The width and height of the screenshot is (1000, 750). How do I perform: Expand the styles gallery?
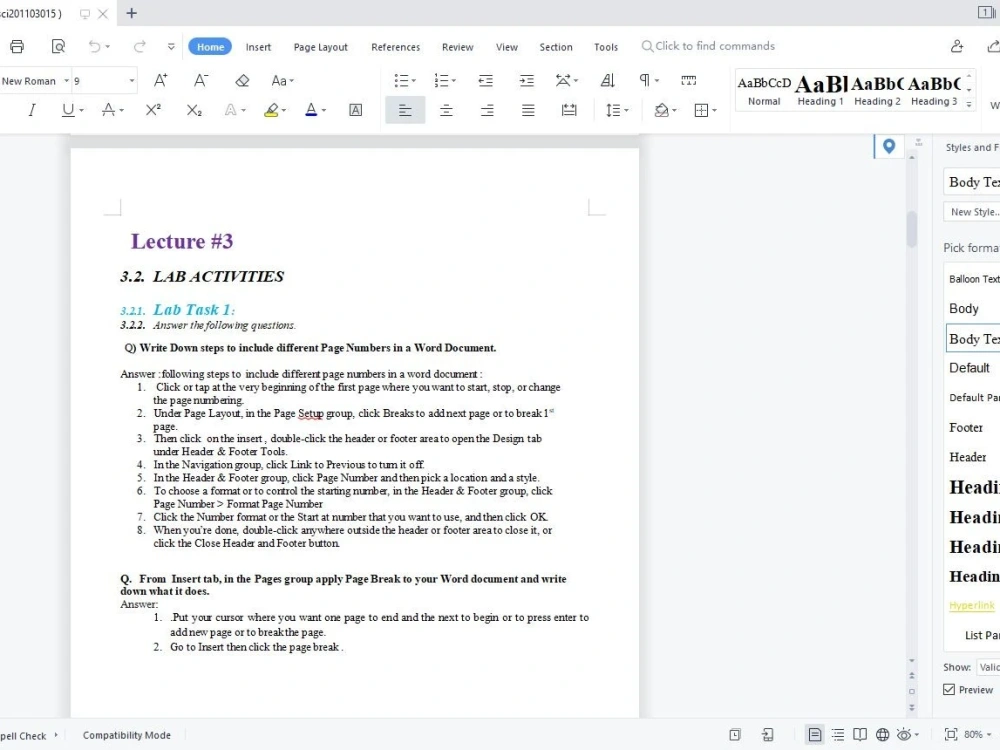(969, 103)
